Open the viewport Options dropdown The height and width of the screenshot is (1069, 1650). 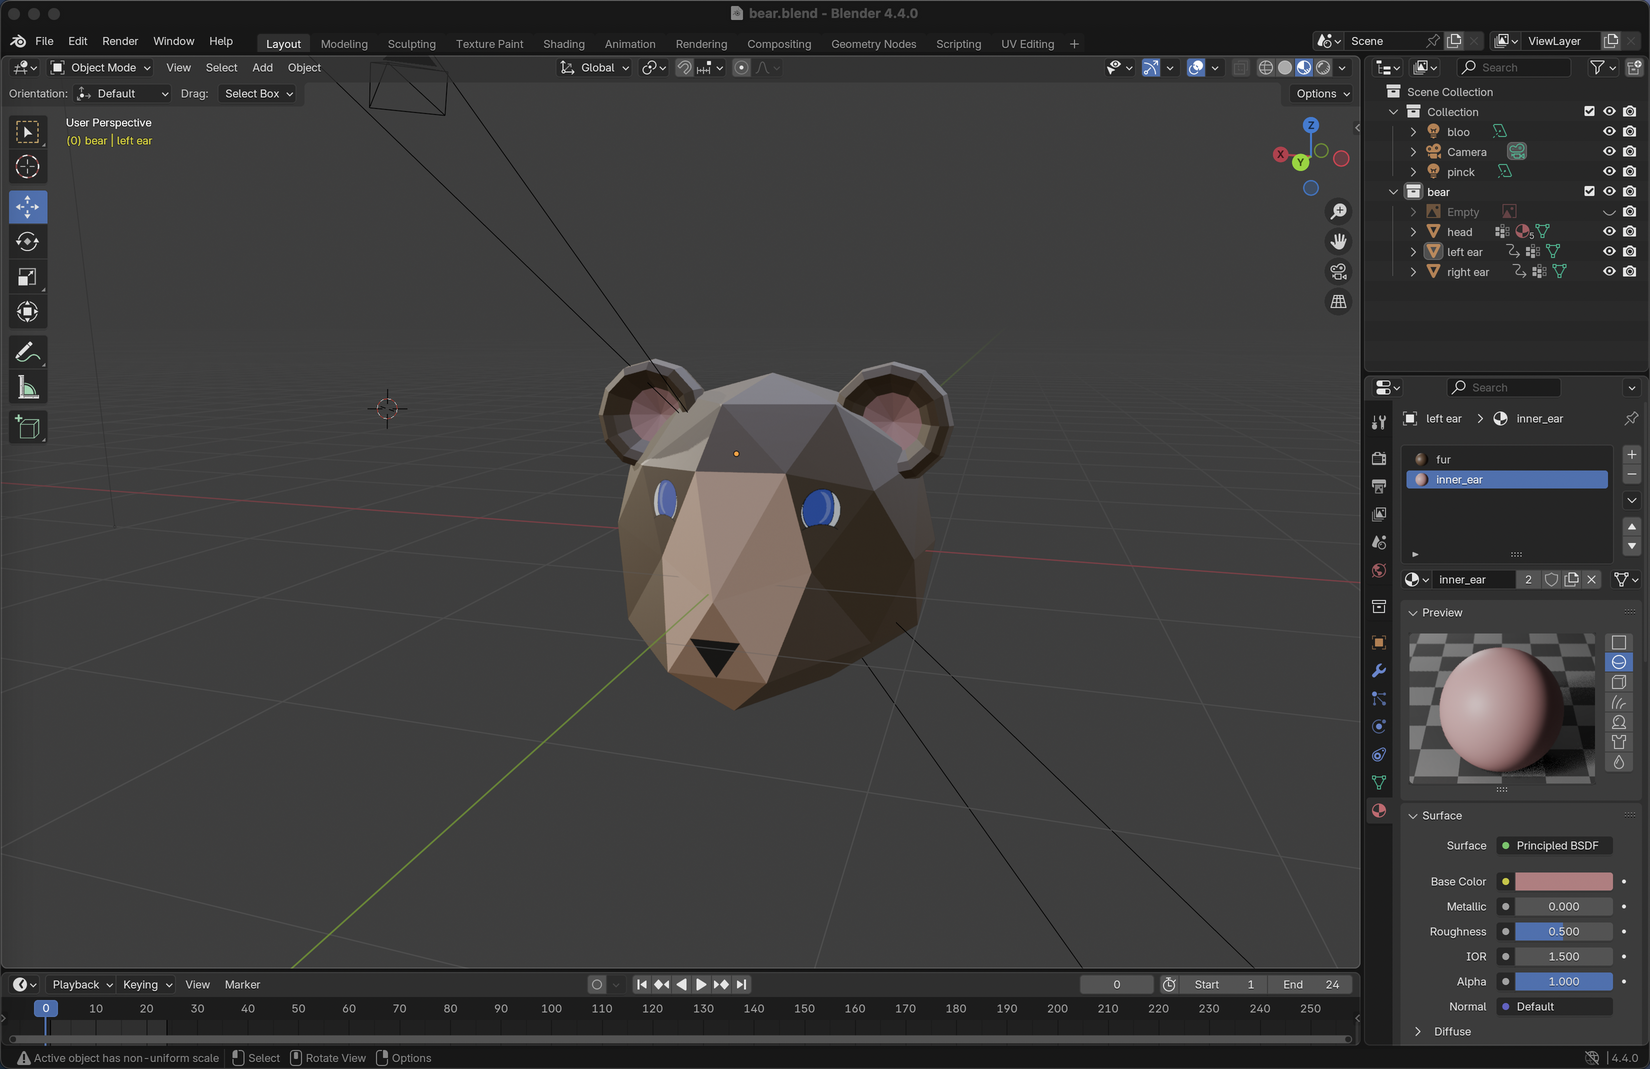pos(1322,94)
